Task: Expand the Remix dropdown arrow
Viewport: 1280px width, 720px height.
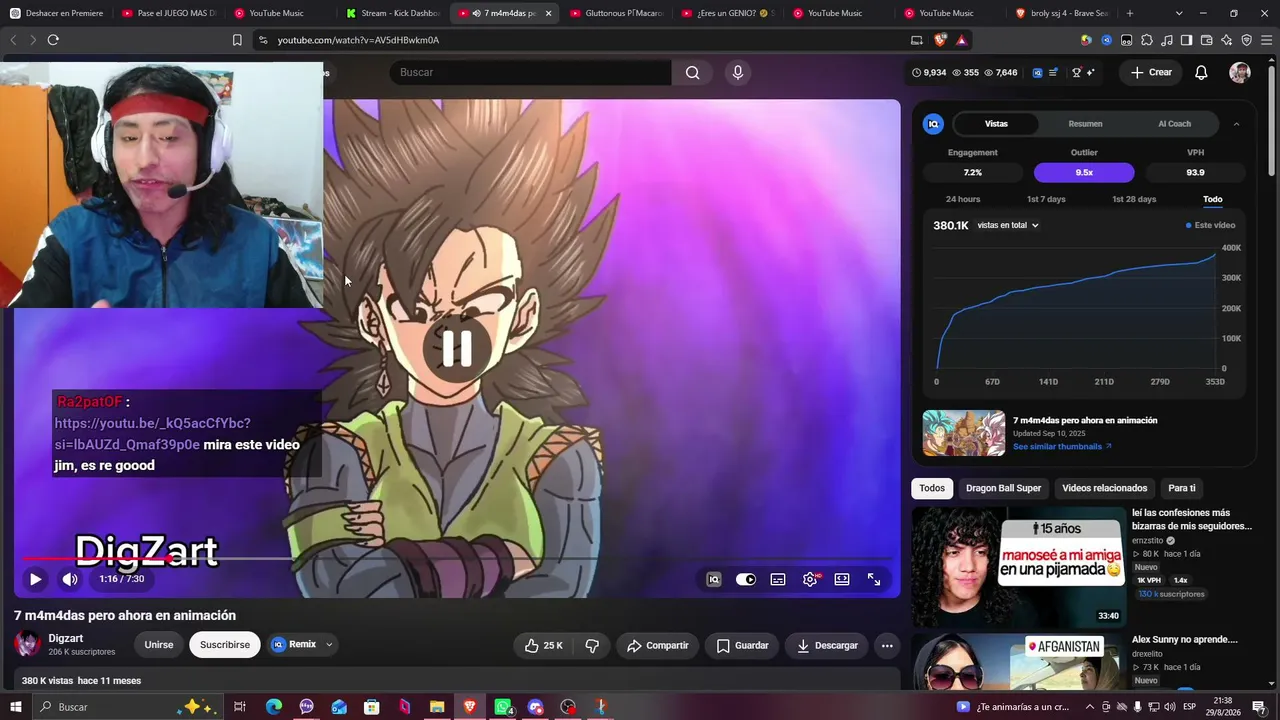Action: [x=329, y=645]
